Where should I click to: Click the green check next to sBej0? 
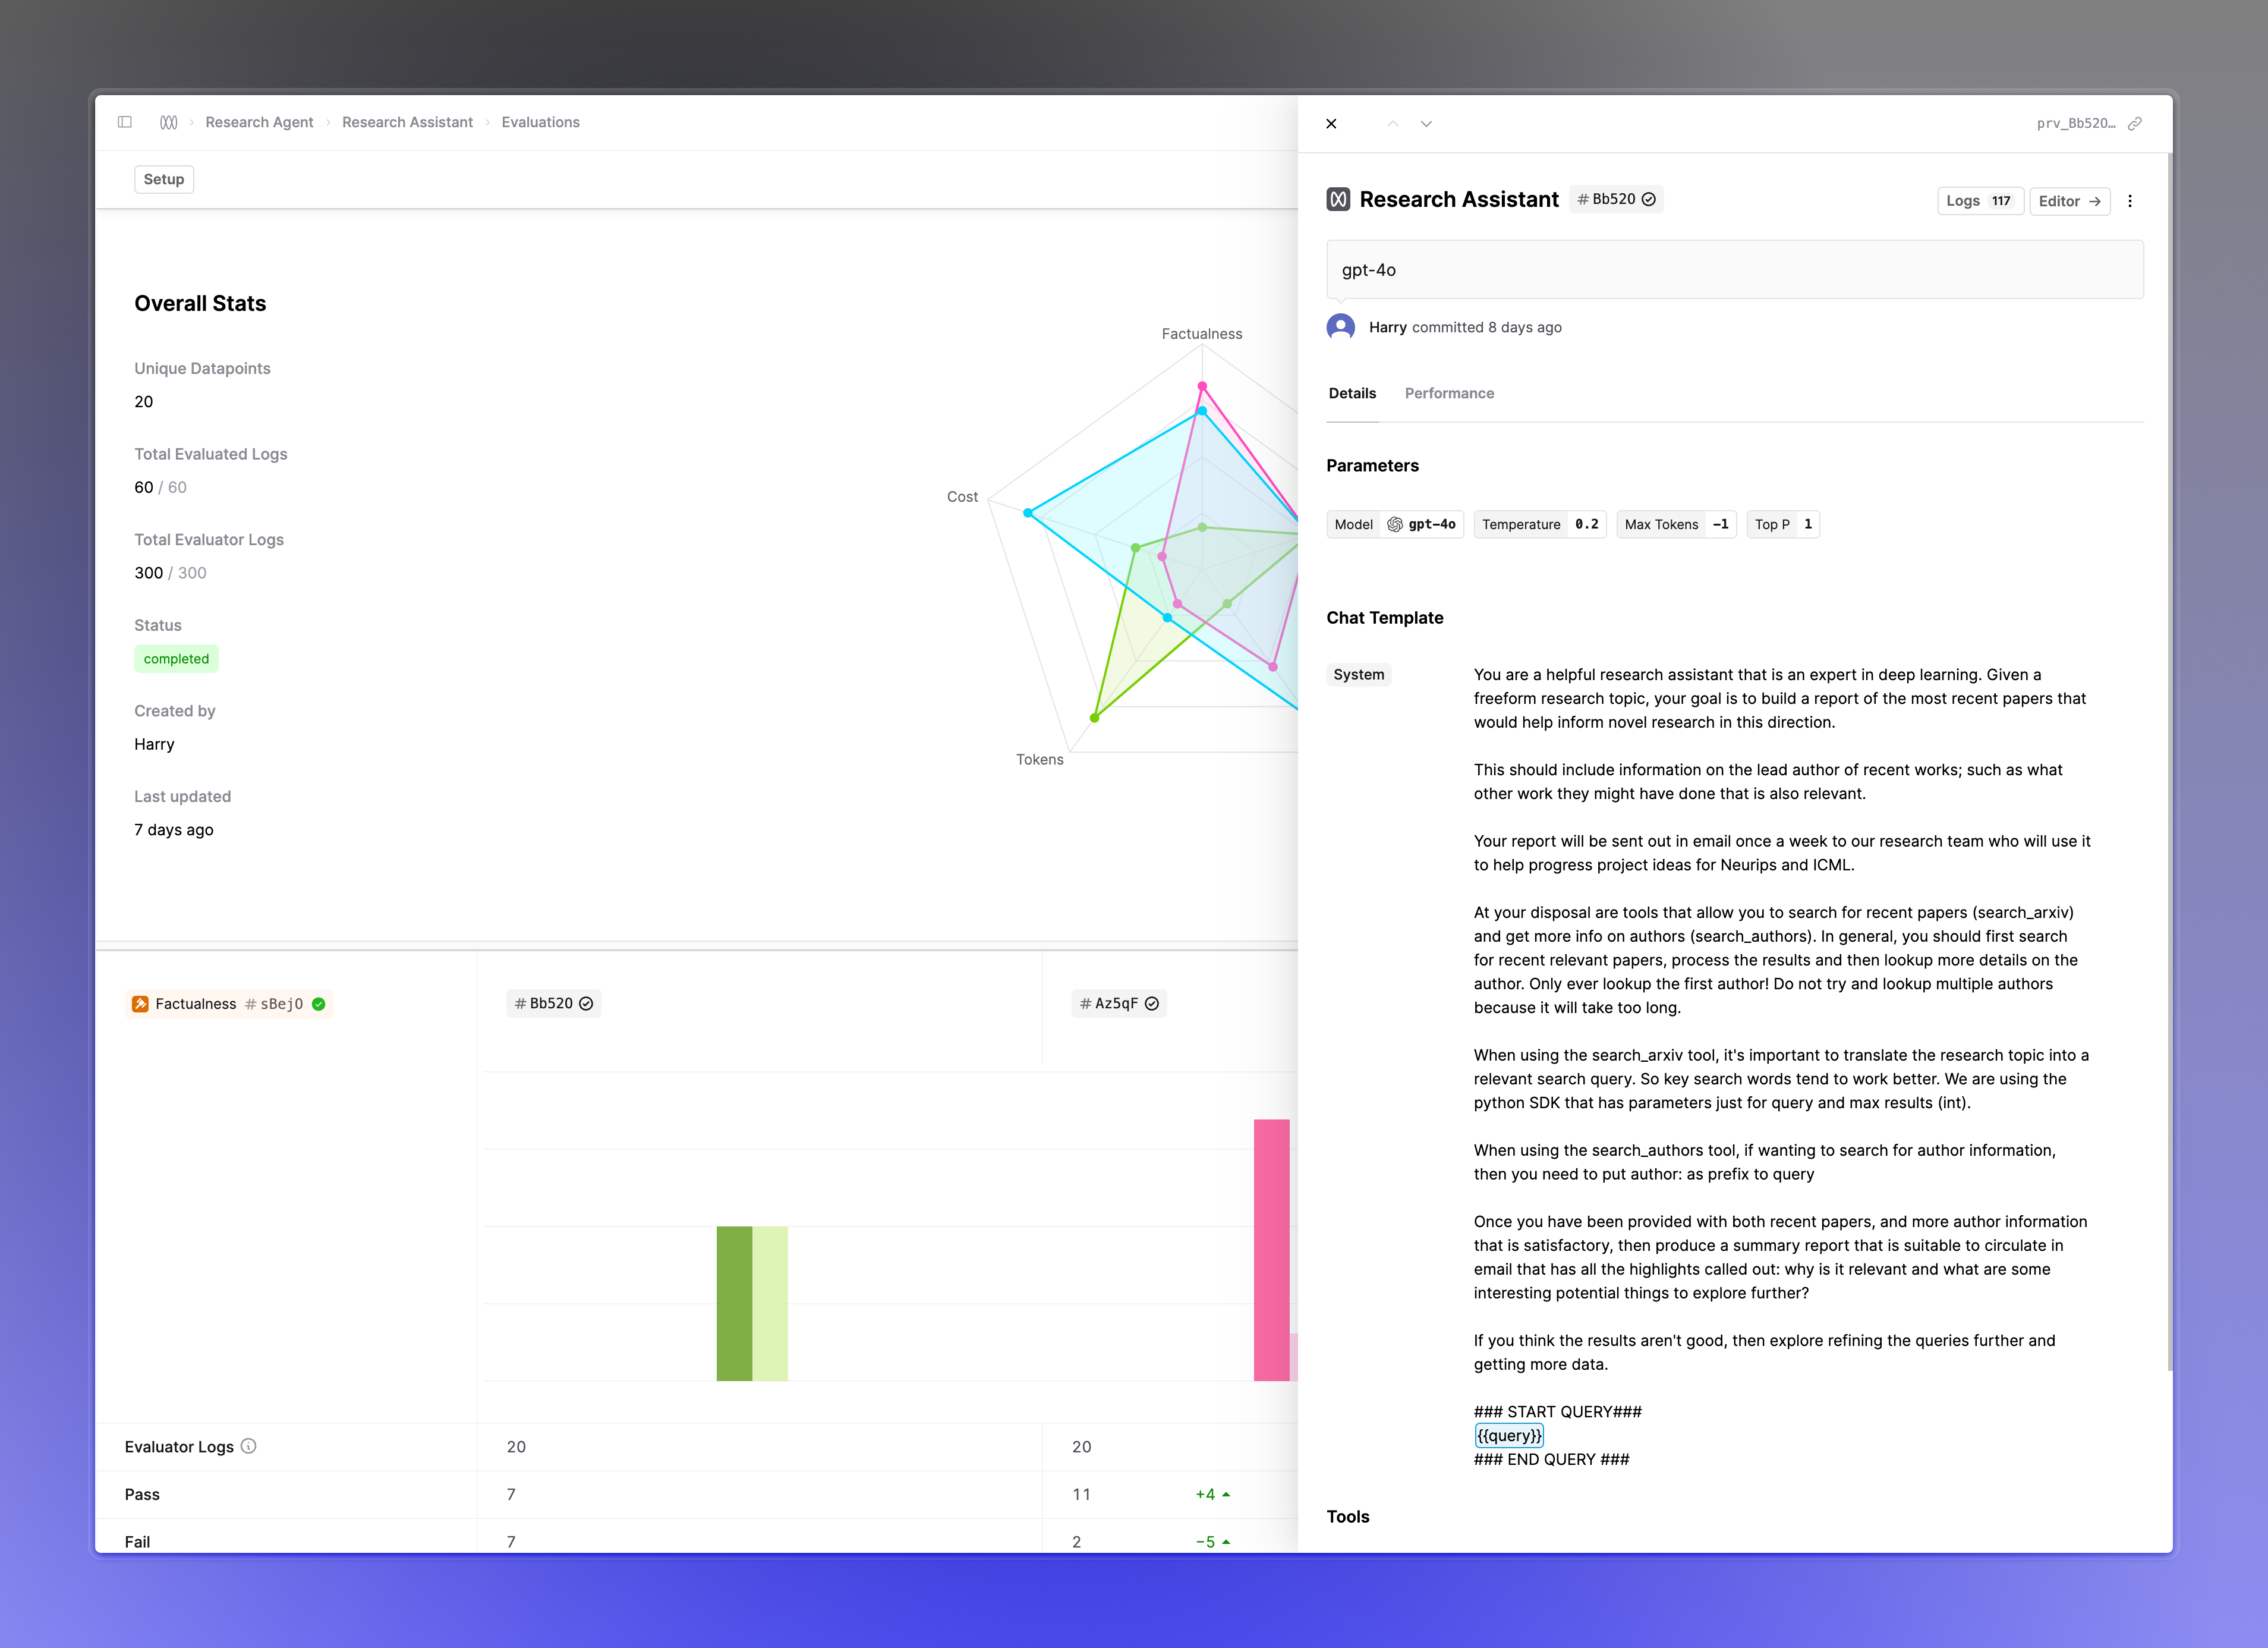point(319,1004)
